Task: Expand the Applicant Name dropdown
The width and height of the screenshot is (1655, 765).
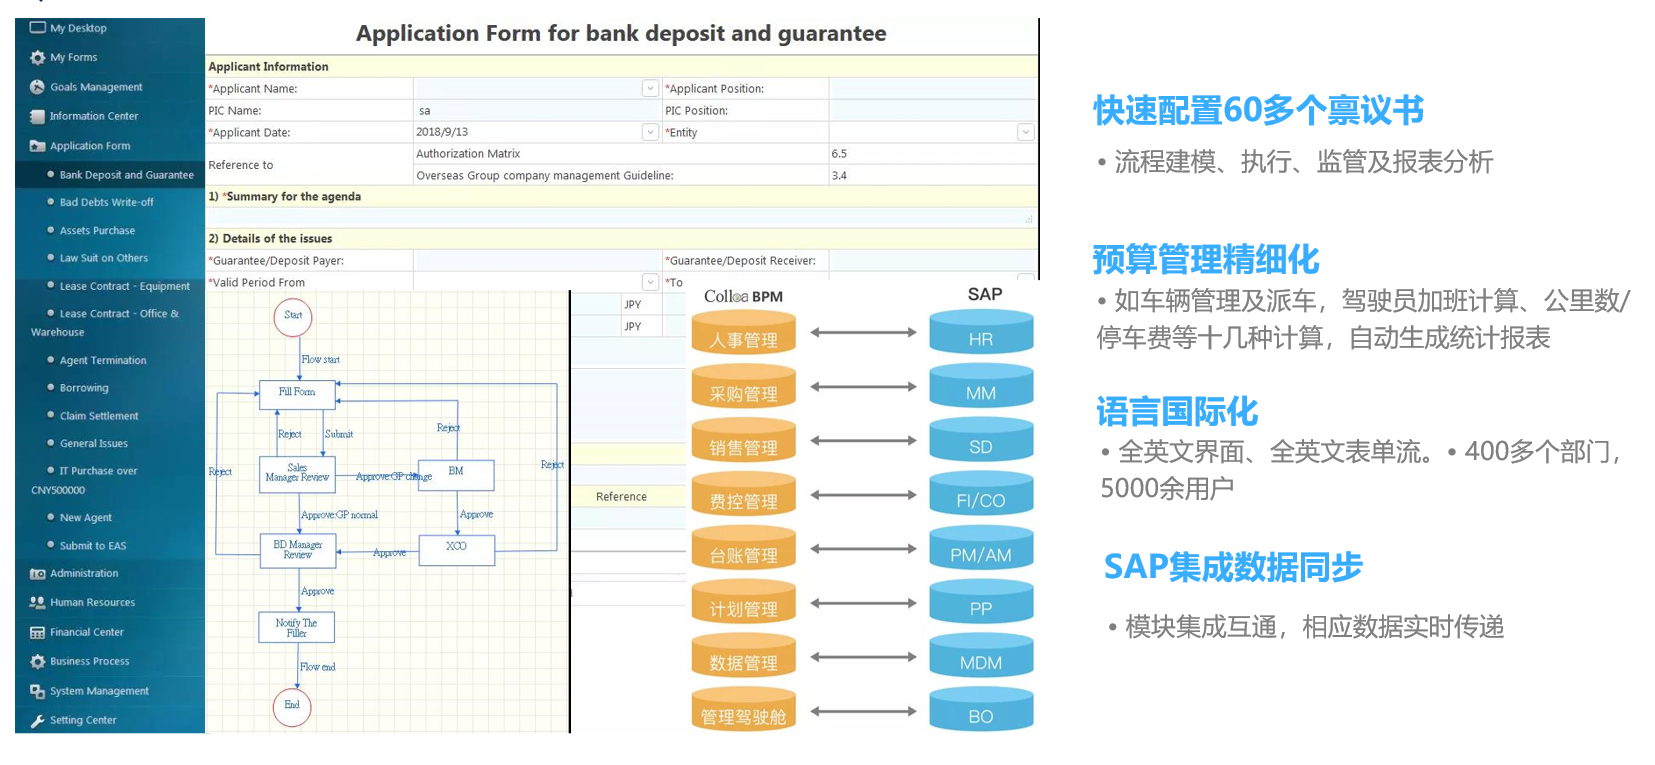Action: 650,88
